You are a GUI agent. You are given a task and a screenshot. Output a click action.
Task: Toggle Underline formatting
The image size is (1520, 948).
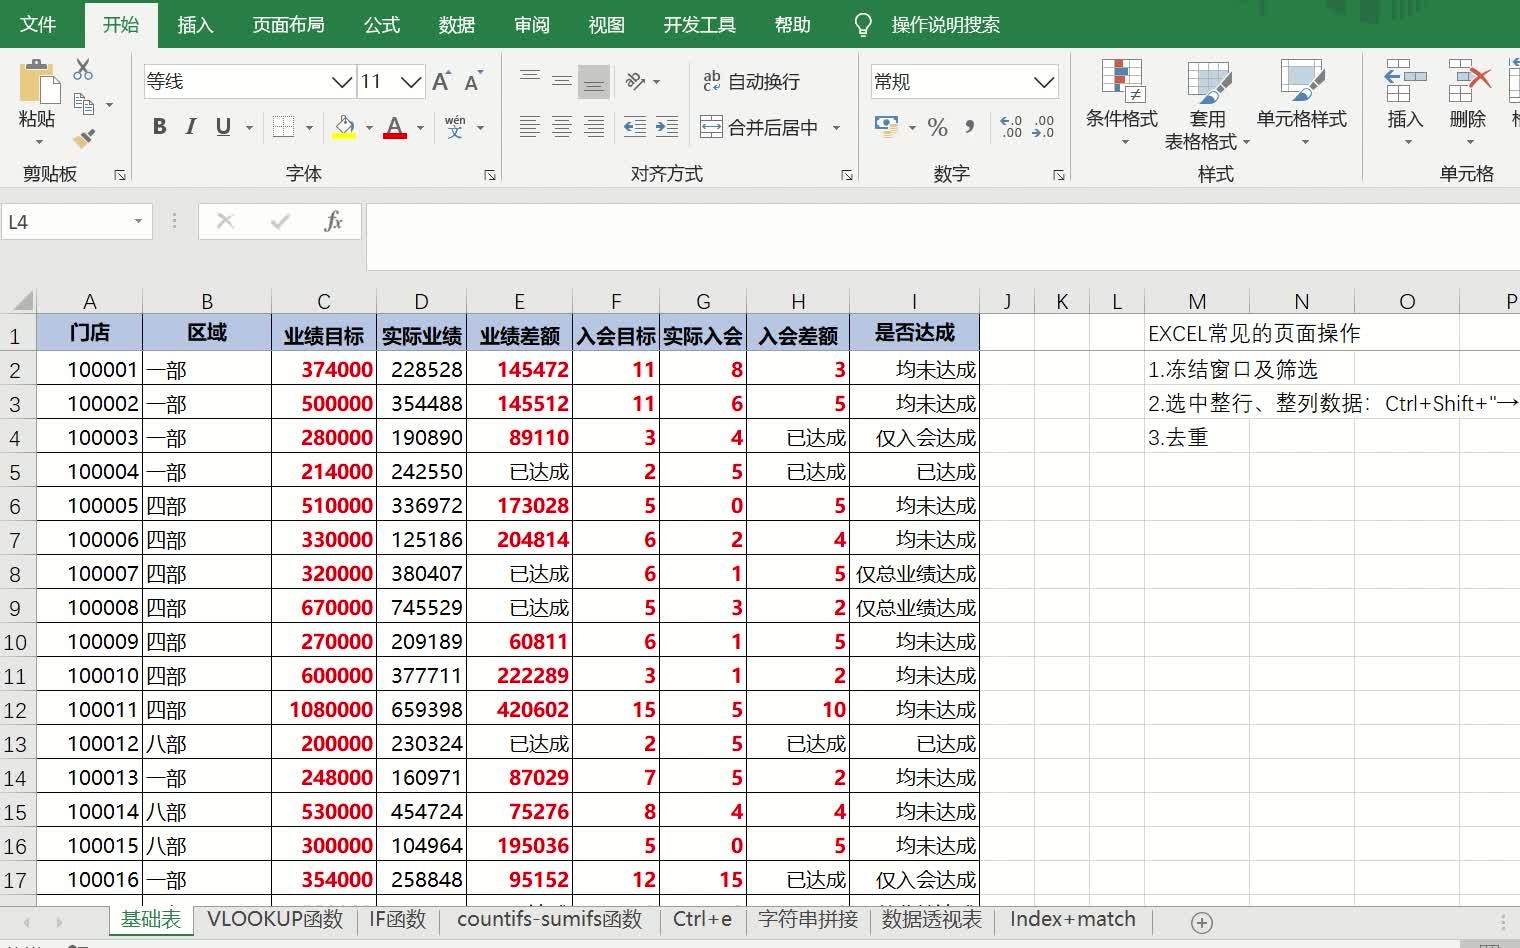pos(223,127)
